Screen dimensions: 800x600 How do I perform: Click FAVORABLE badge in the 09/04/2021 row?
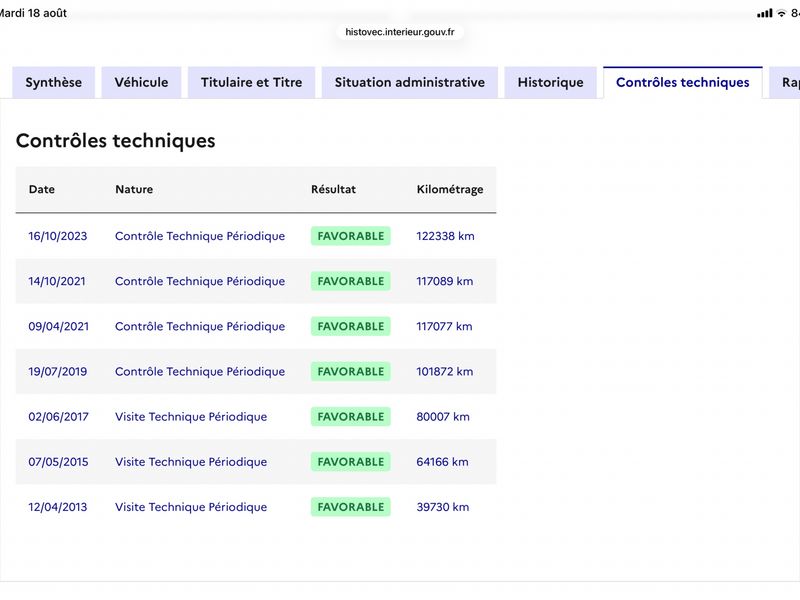tap(351, 327)
